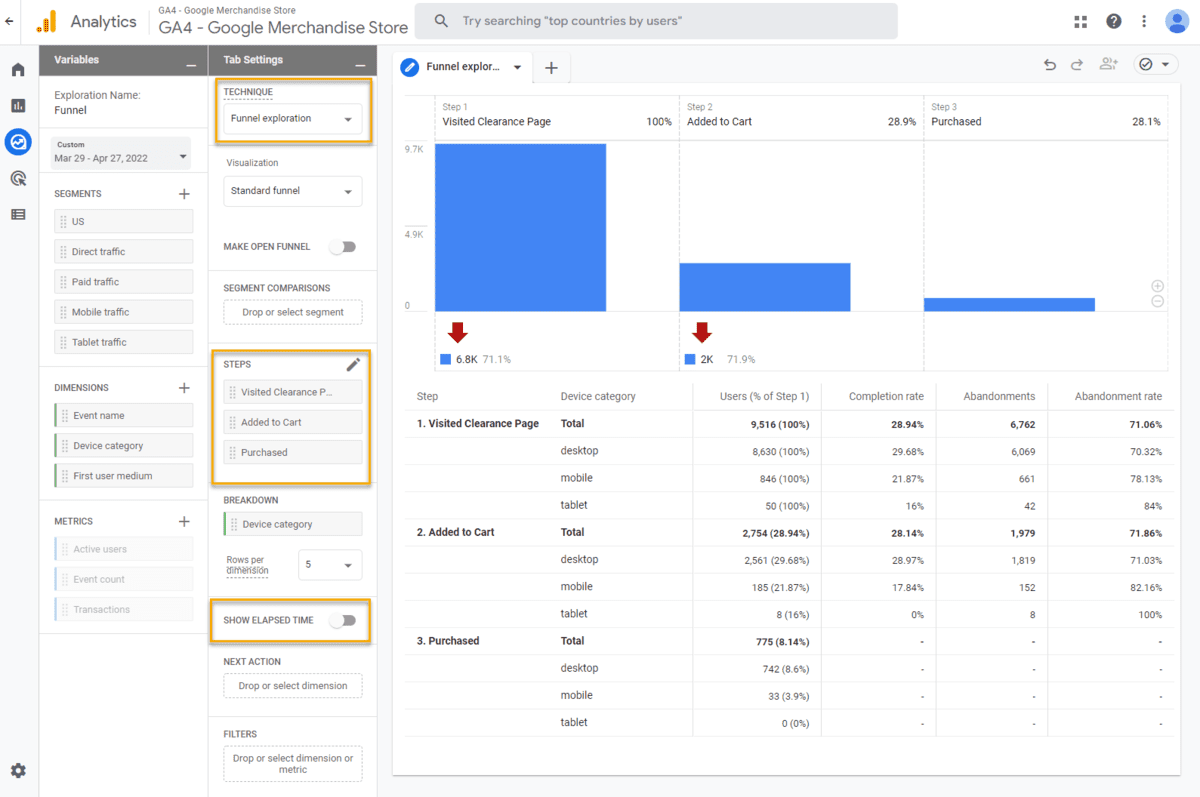The width and height of the screenshot is (1200, 797).
Task: Click the Drop or select segment box
Action: tap(292, 312)
